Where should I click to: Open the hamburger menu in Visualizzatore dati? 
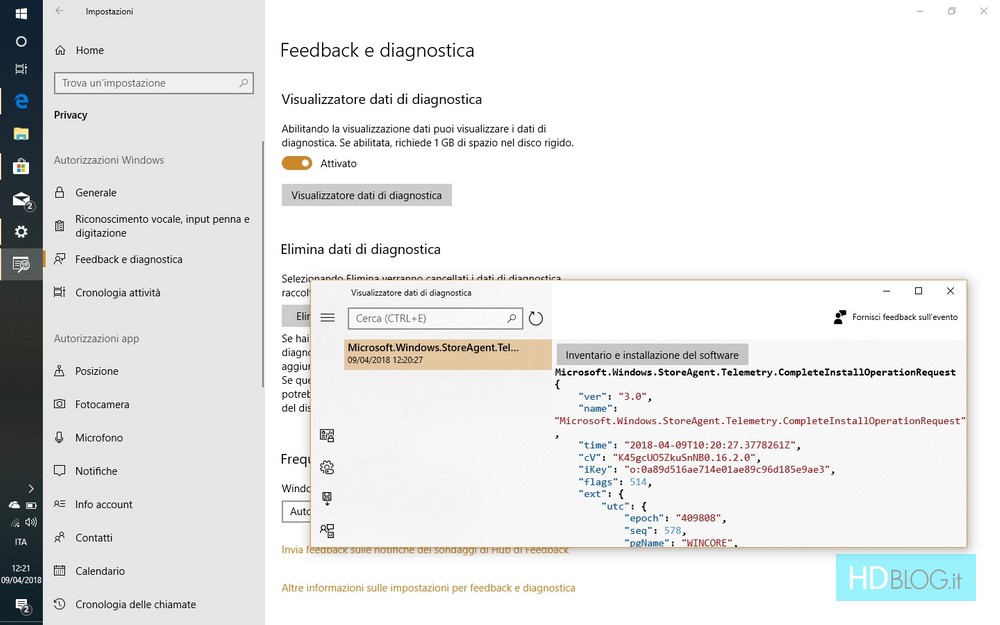[327, 317]
